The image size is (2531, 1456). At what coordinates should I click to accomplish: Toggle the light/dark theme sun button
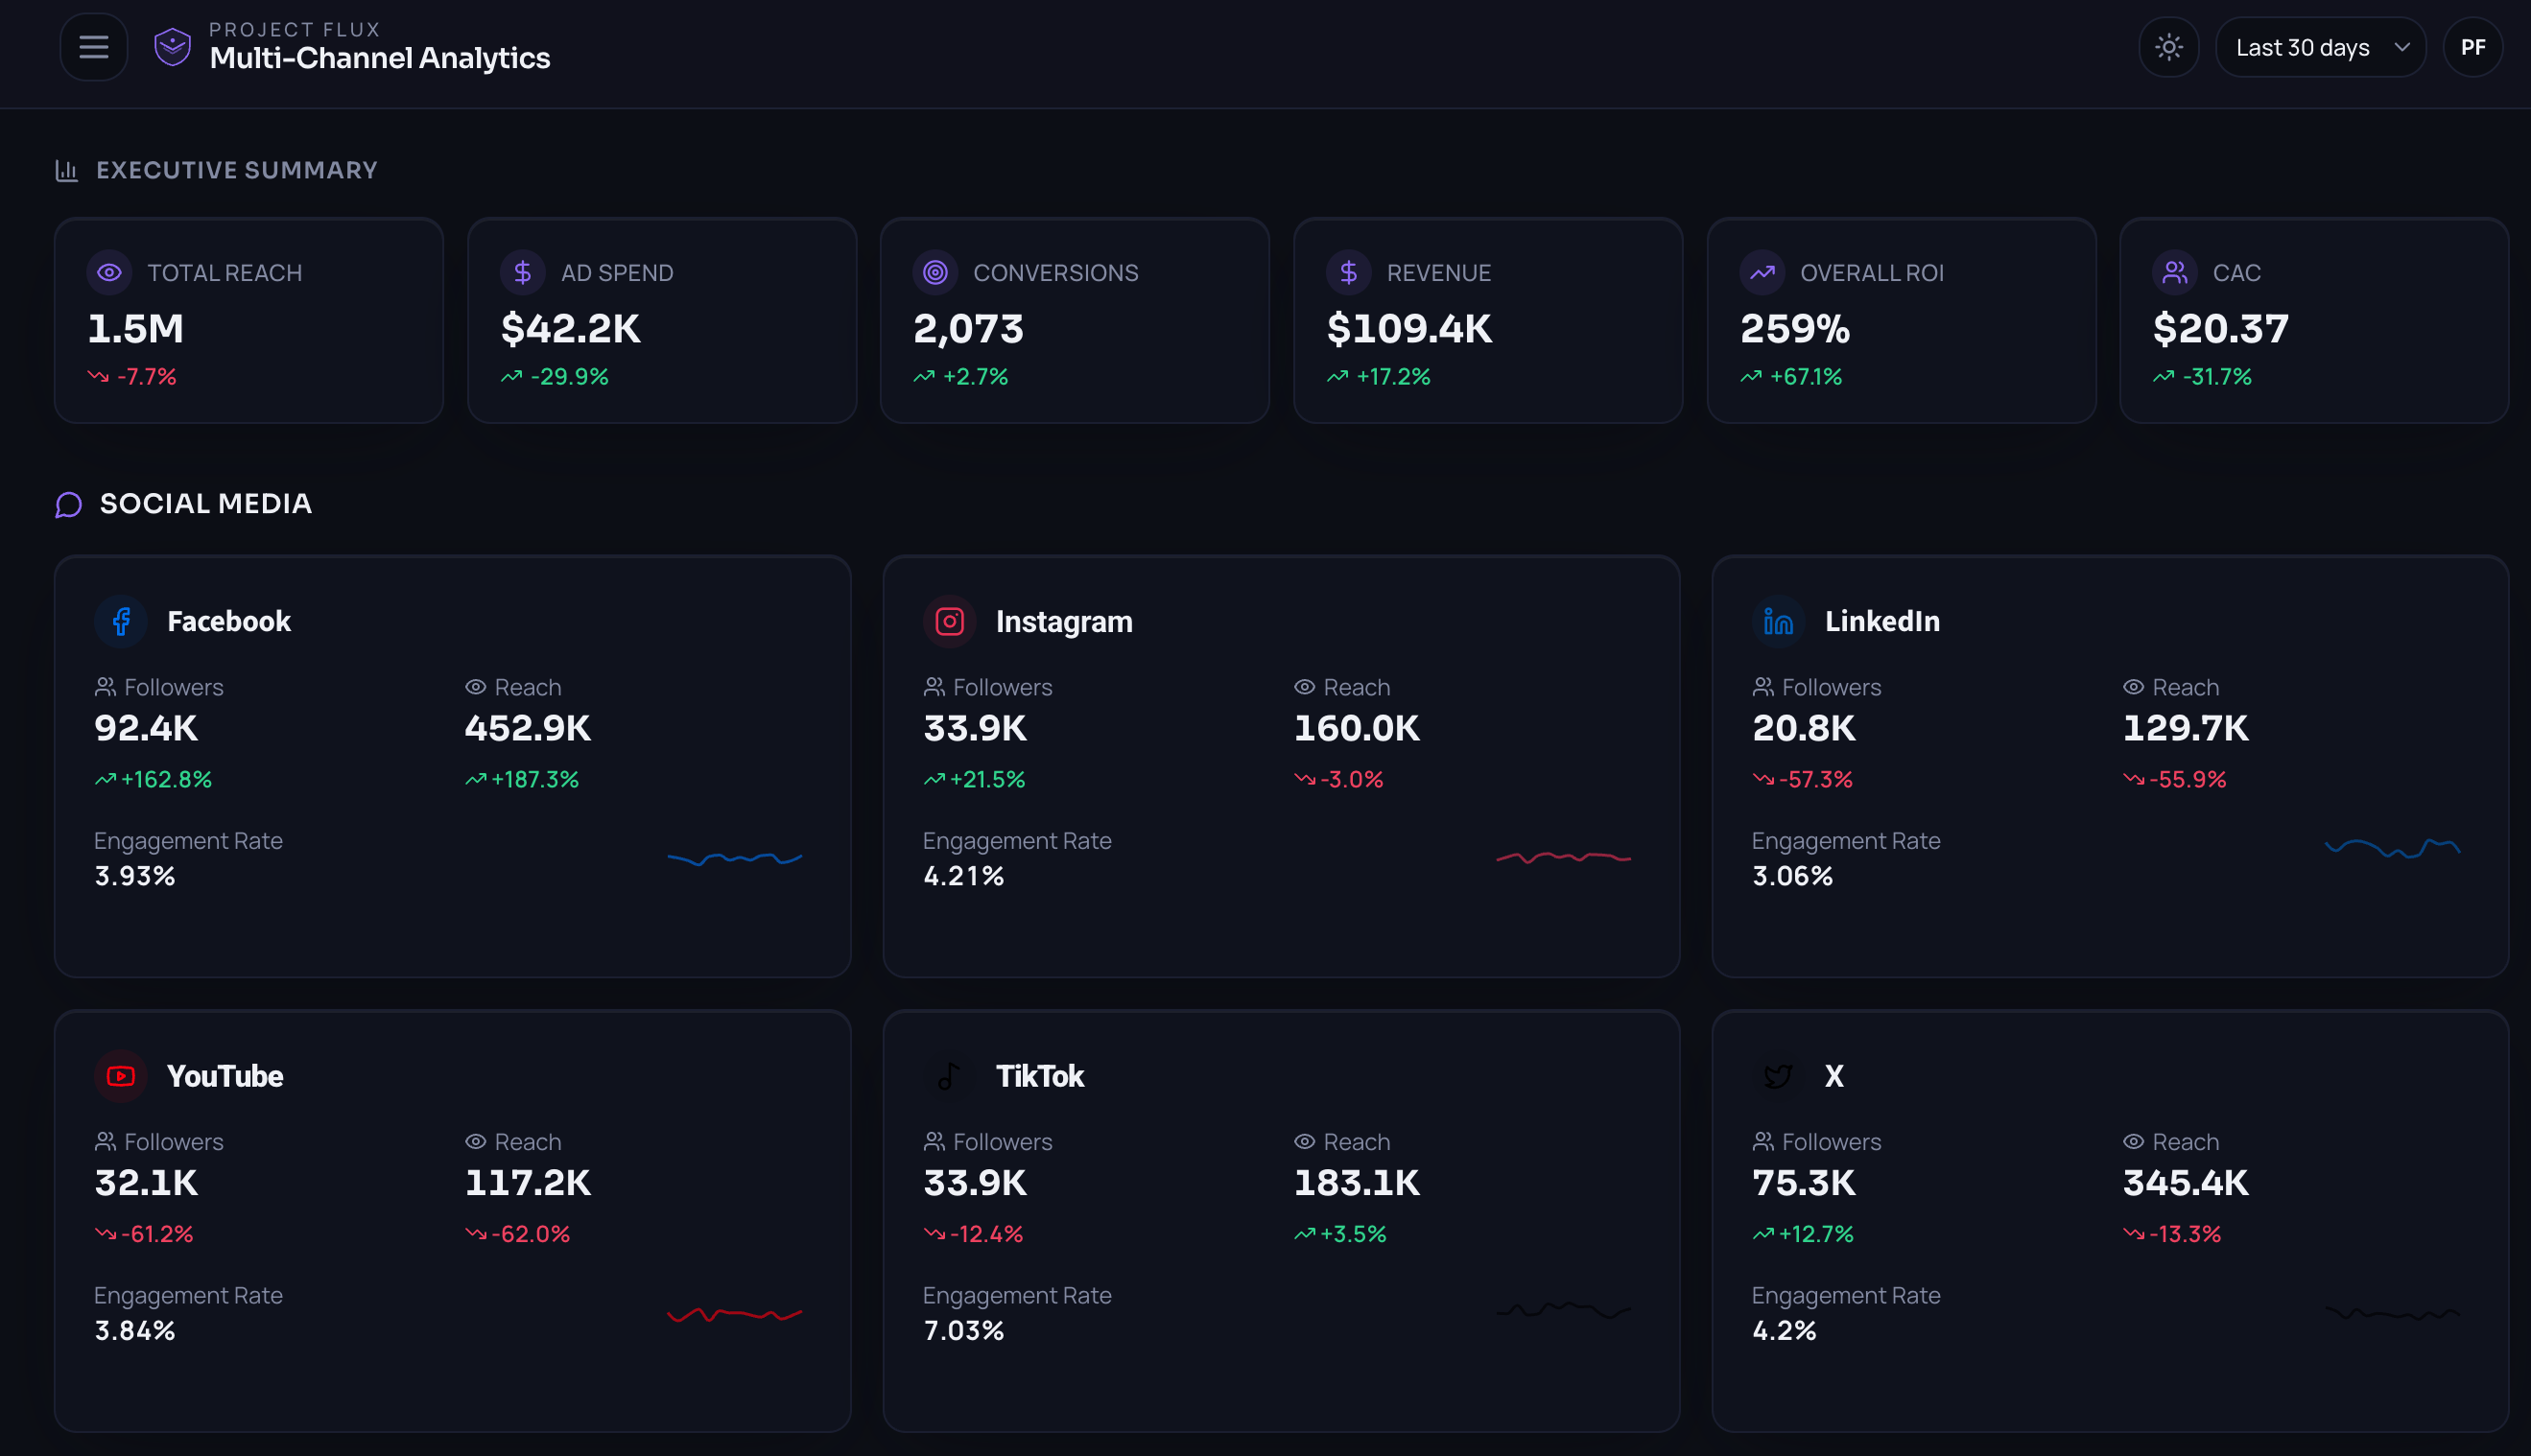pos(2168,47)
